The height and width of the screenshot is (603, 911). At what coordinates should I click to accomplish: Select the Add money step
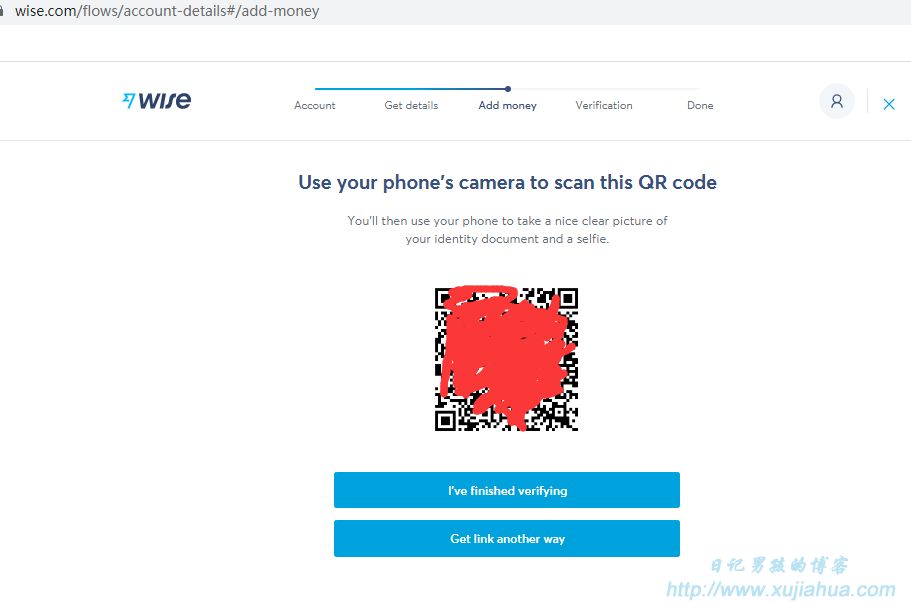click(507, 105)
